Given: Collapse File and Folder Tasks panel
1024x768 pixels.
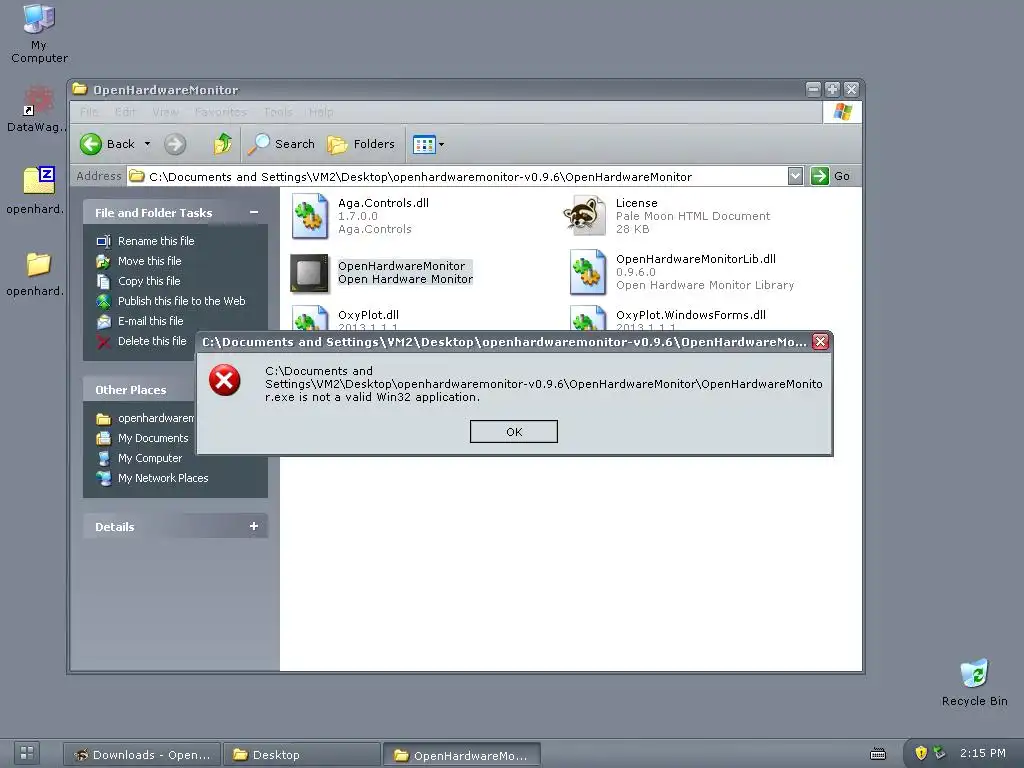Looking at the screenshot, I should pyautogui.click(x=253, y=212).
